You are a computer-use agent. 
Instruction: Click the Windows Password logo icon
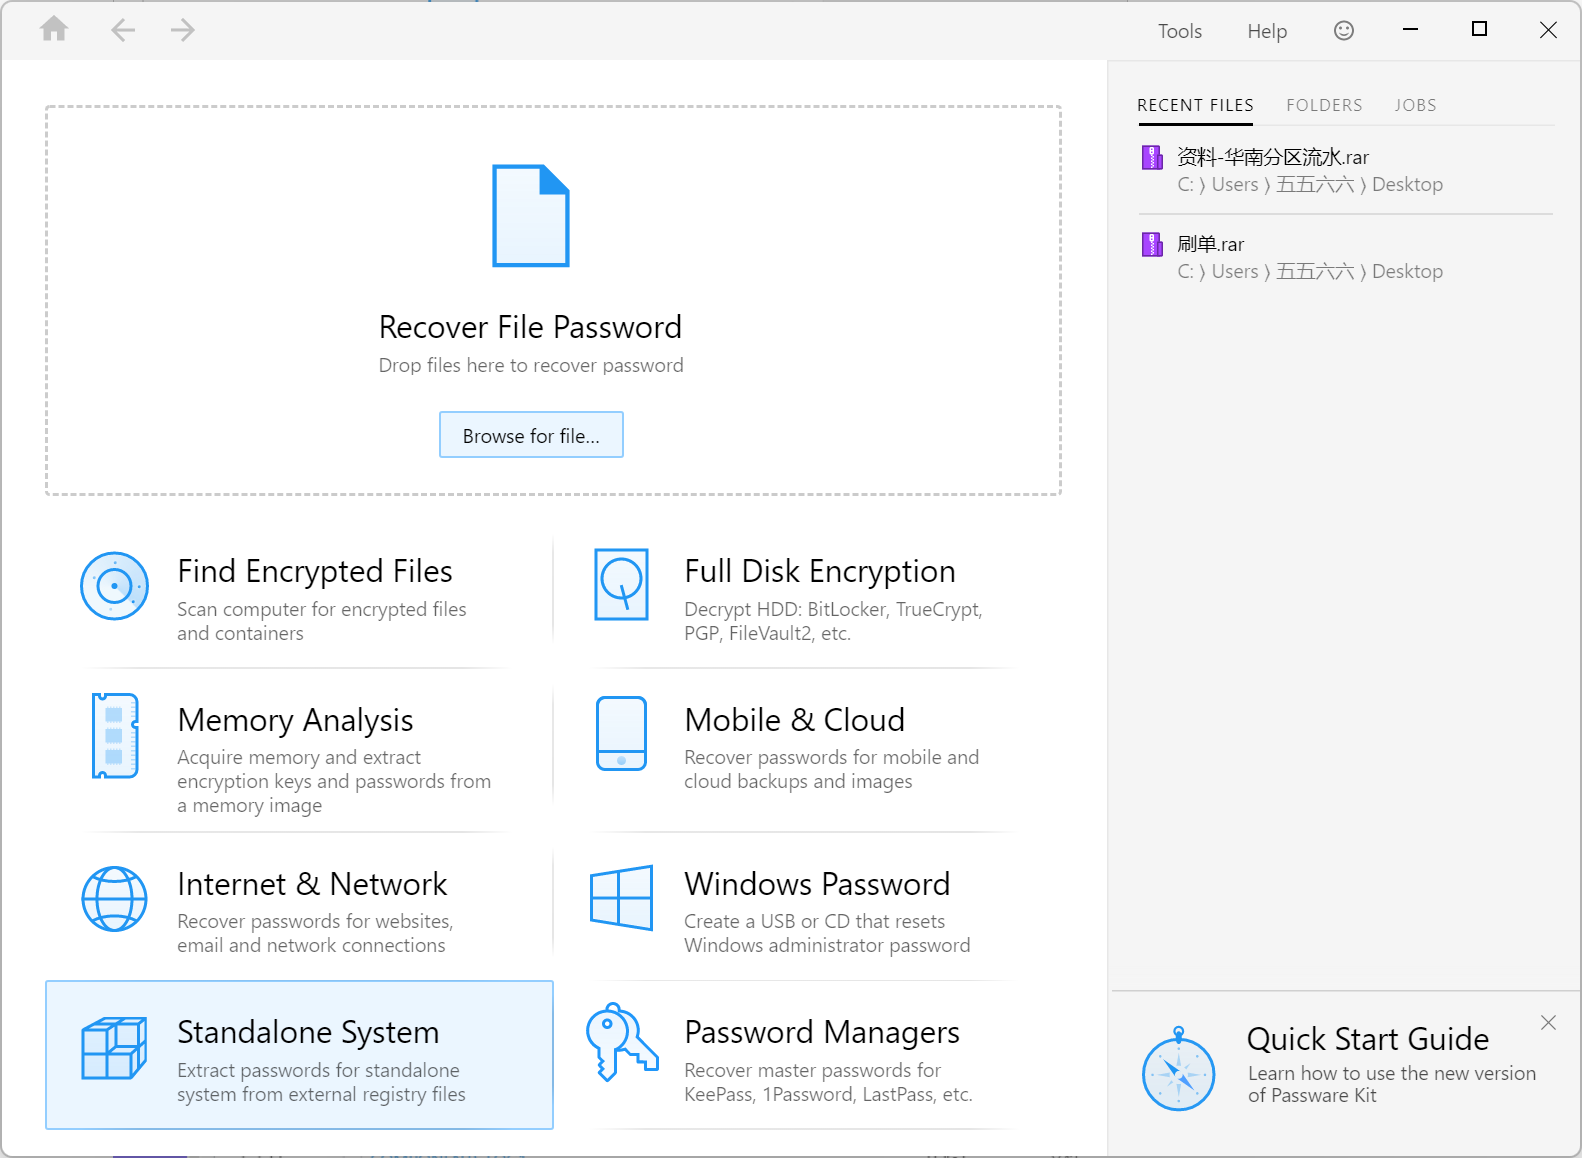coord(622,898)
